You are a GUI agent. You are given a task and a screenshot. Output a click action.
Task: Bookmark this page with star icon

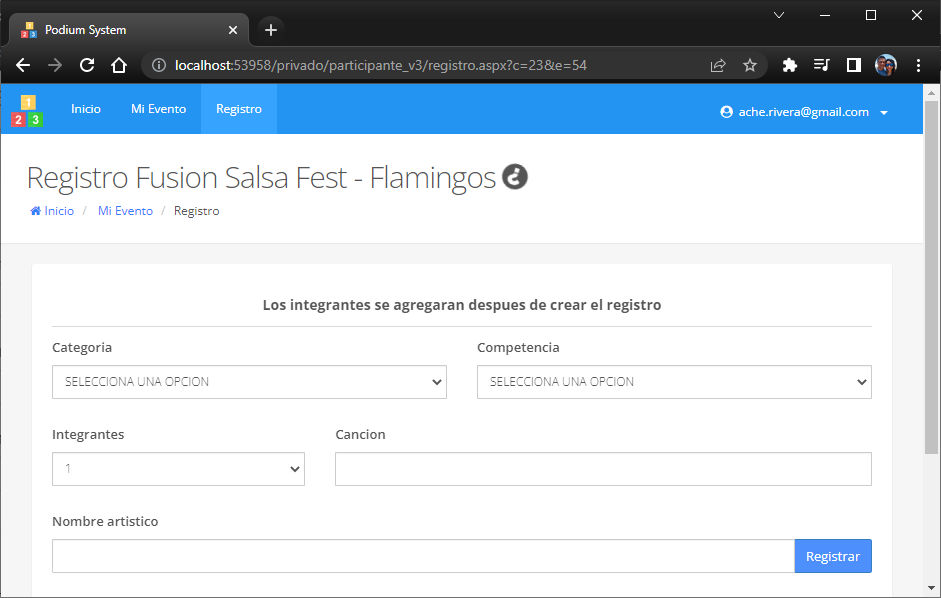click(750, 65)
